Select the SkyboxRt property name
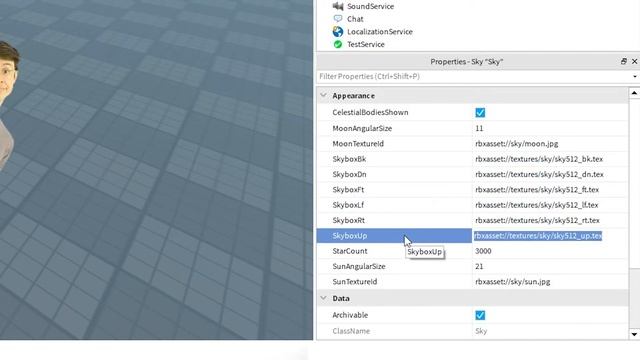The width and height of the screenshot is (640, 360). pos(349,220)
